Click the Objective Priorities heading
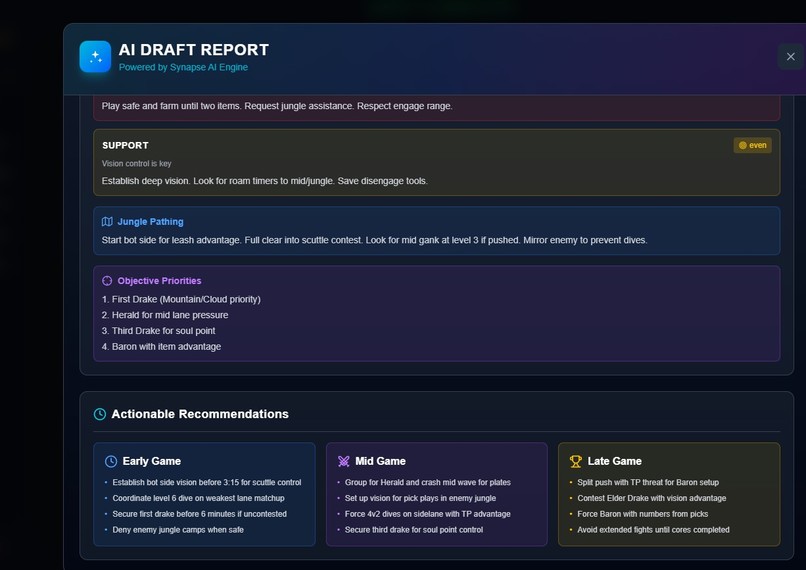The image size is (806, 570). point(159,281)
